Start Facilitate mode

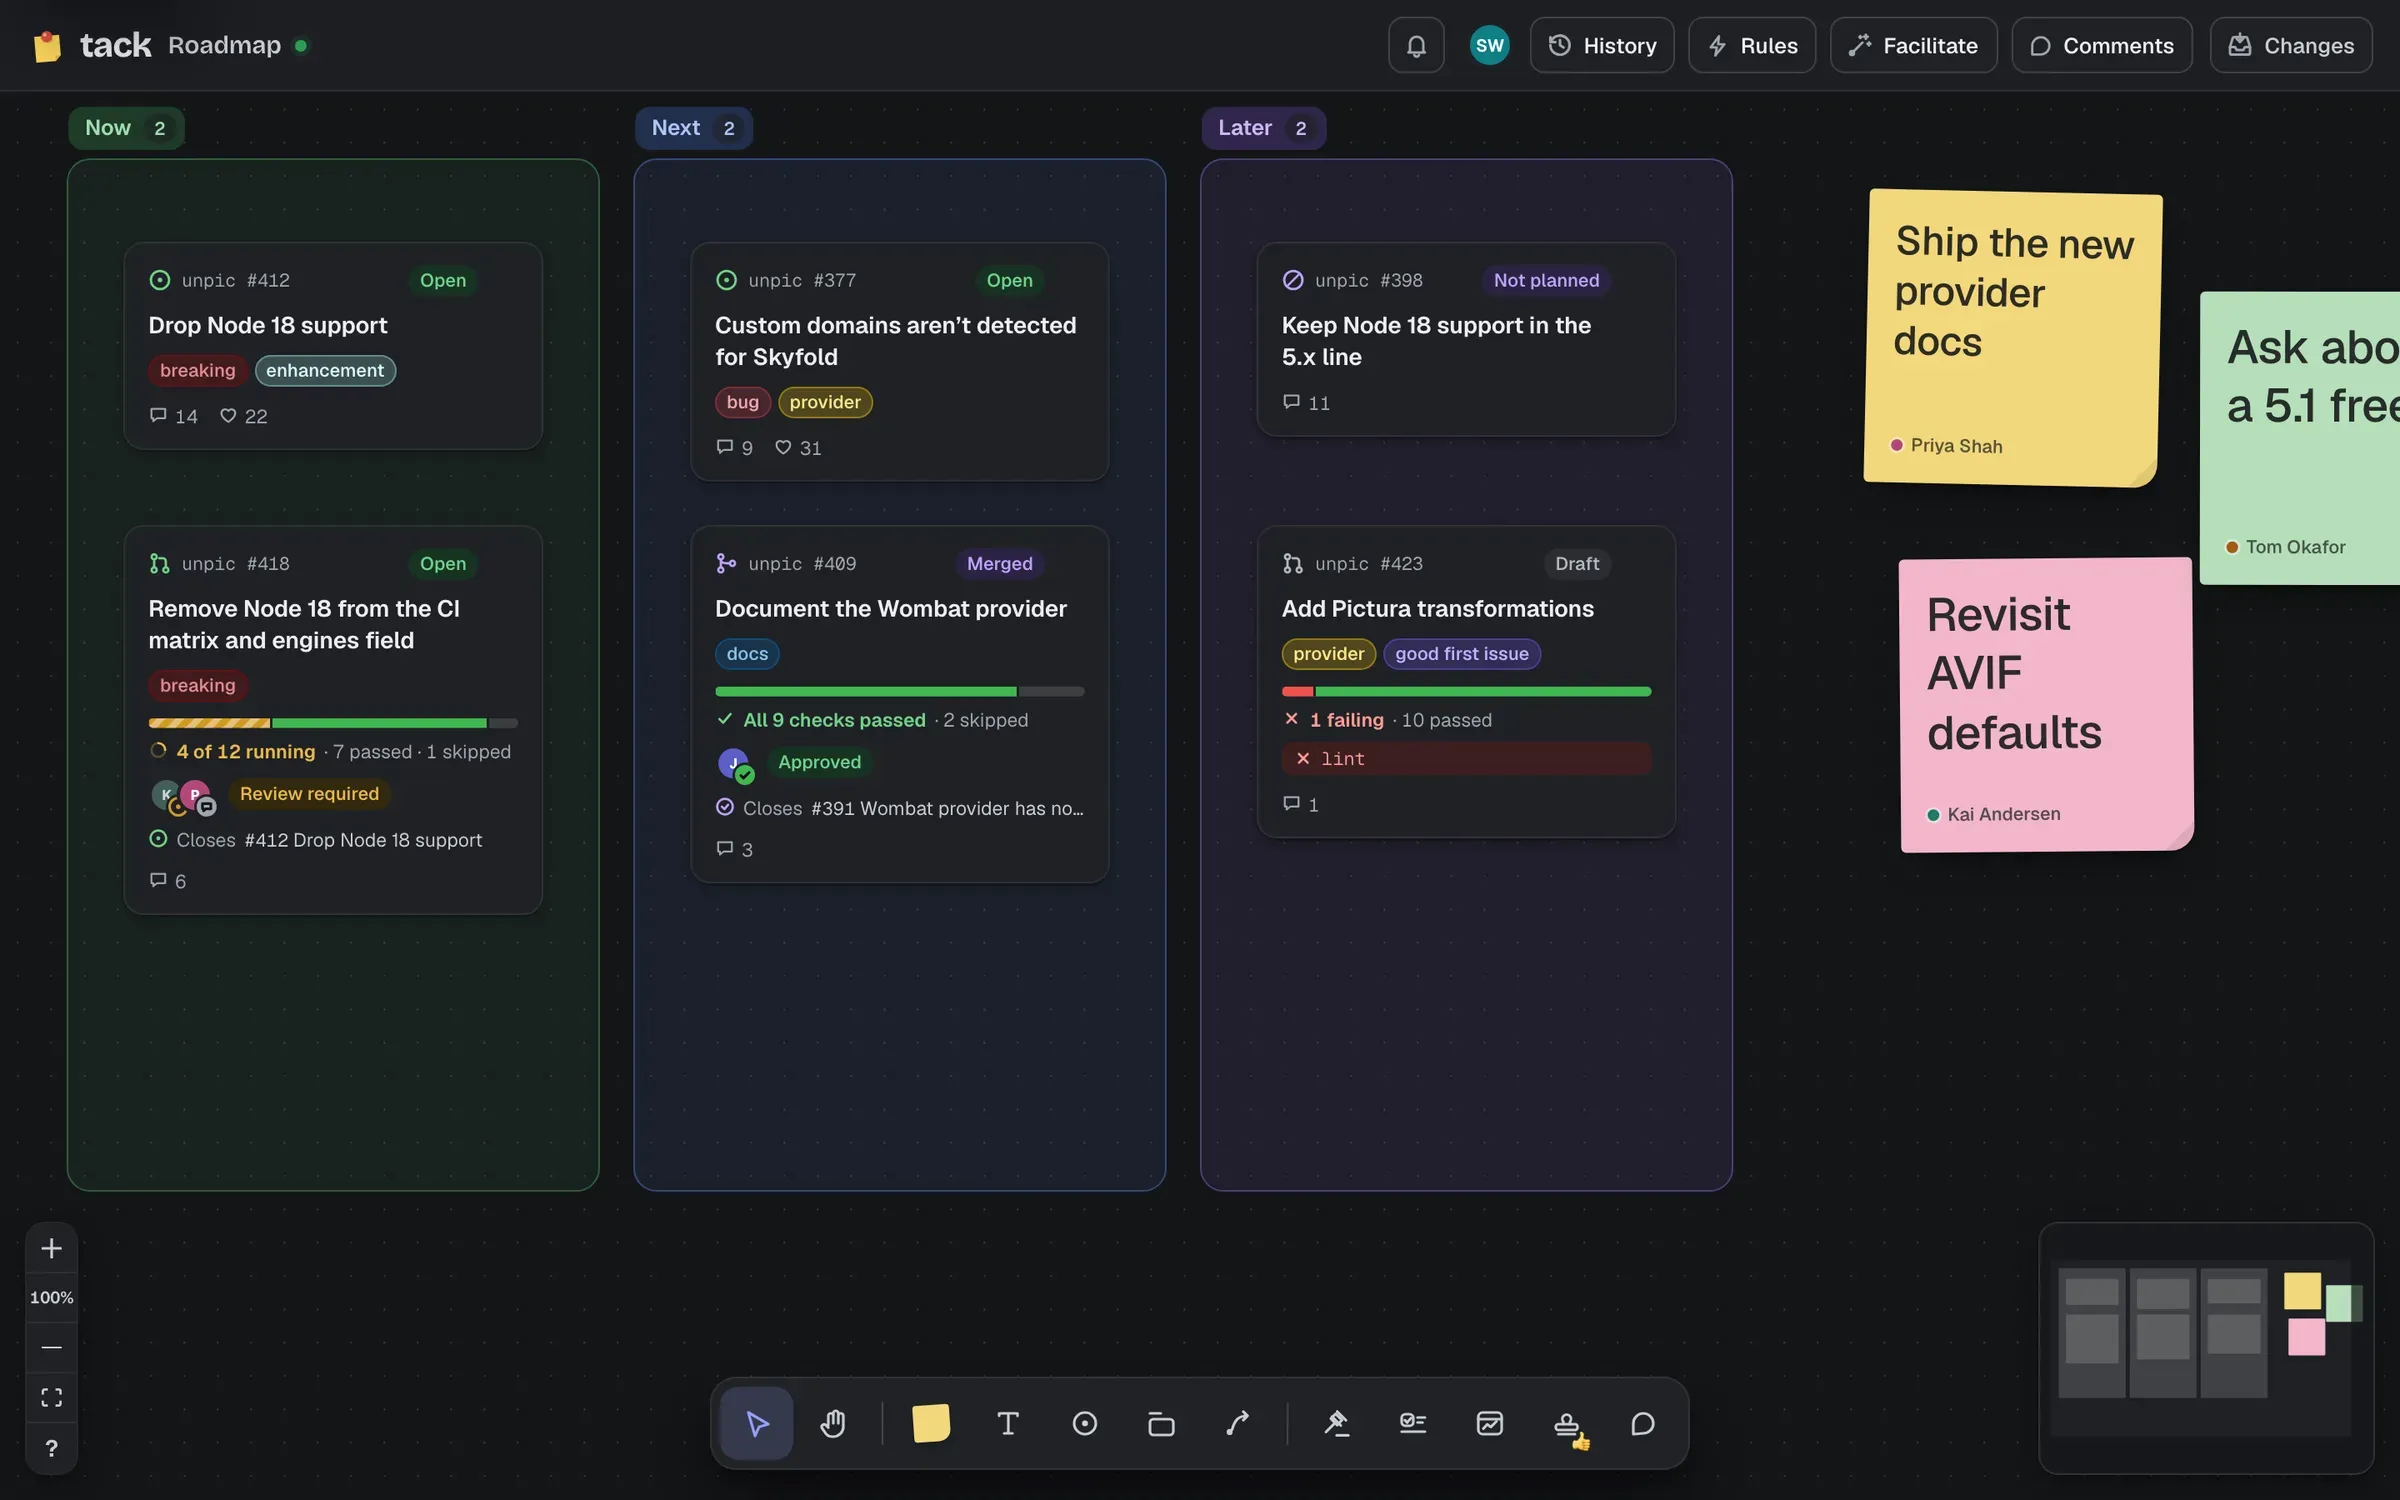click(1913, 45)
